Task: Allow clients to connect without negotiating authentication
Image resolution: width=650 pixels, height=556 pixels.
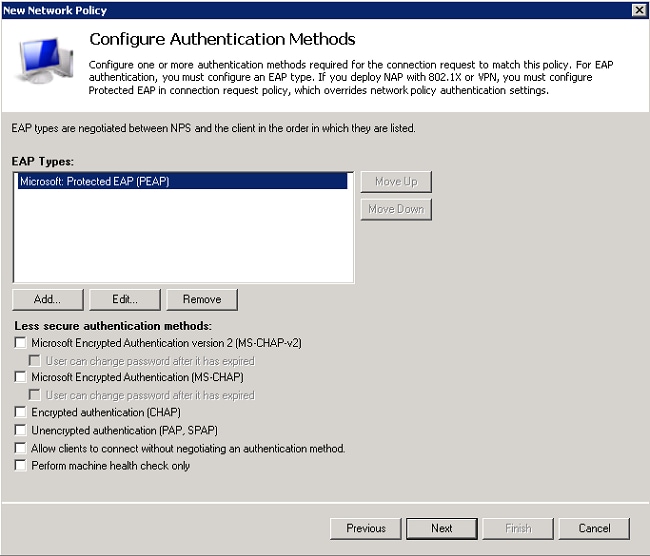Action: pos(20,448)
